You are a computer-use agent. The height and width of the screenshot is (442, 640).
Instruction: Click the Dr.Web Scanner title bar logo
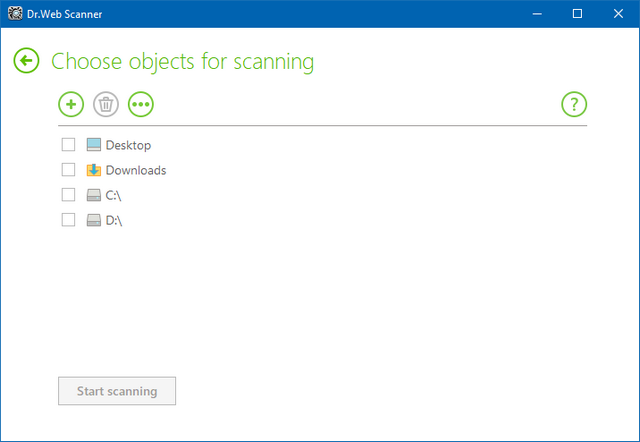coord(13,14)
